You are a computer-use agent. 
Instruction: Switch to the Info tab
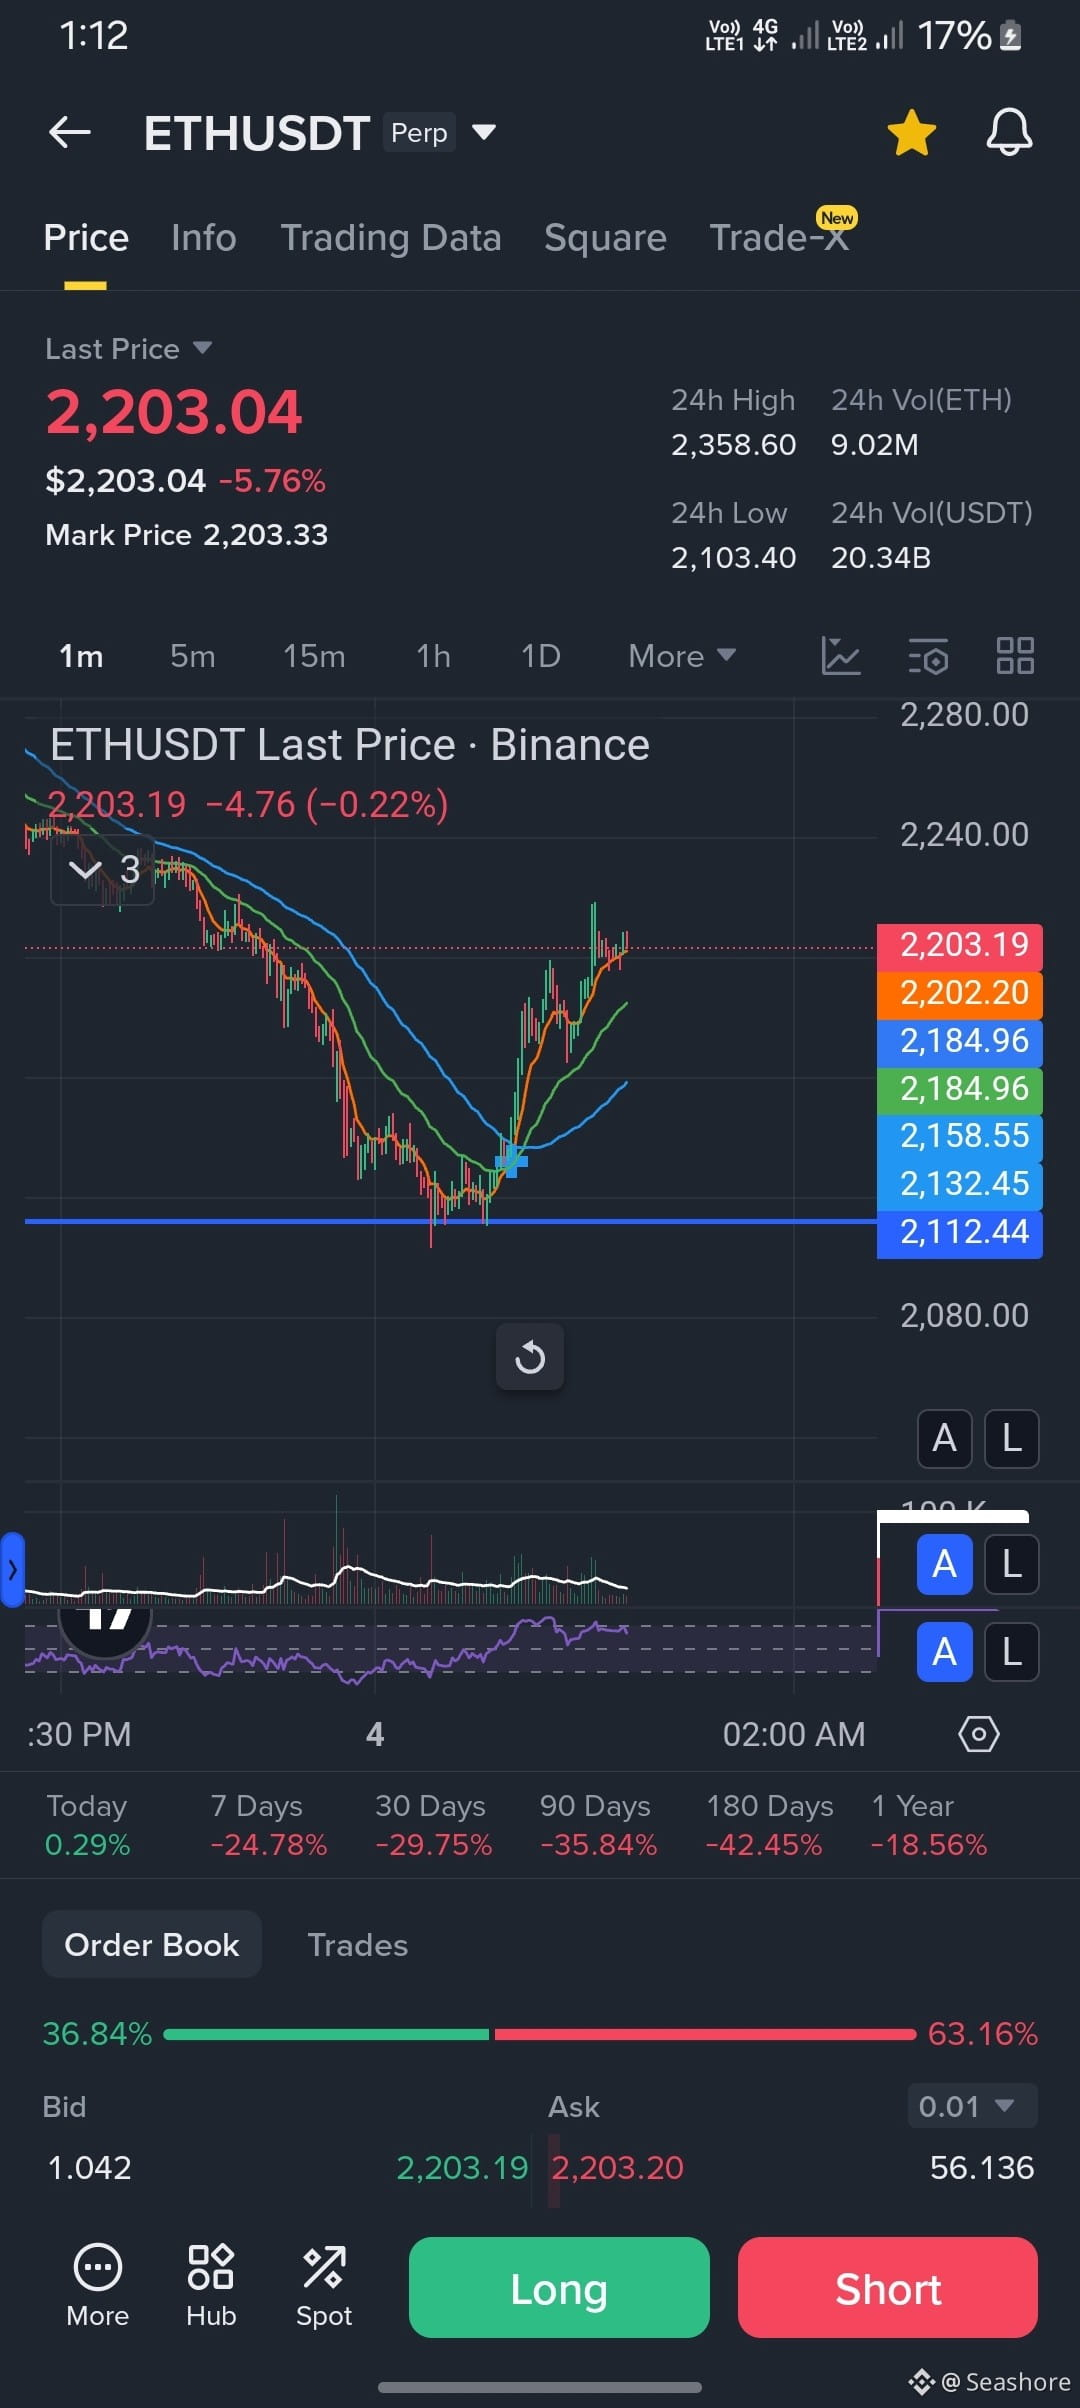click(x=204, y=238)
